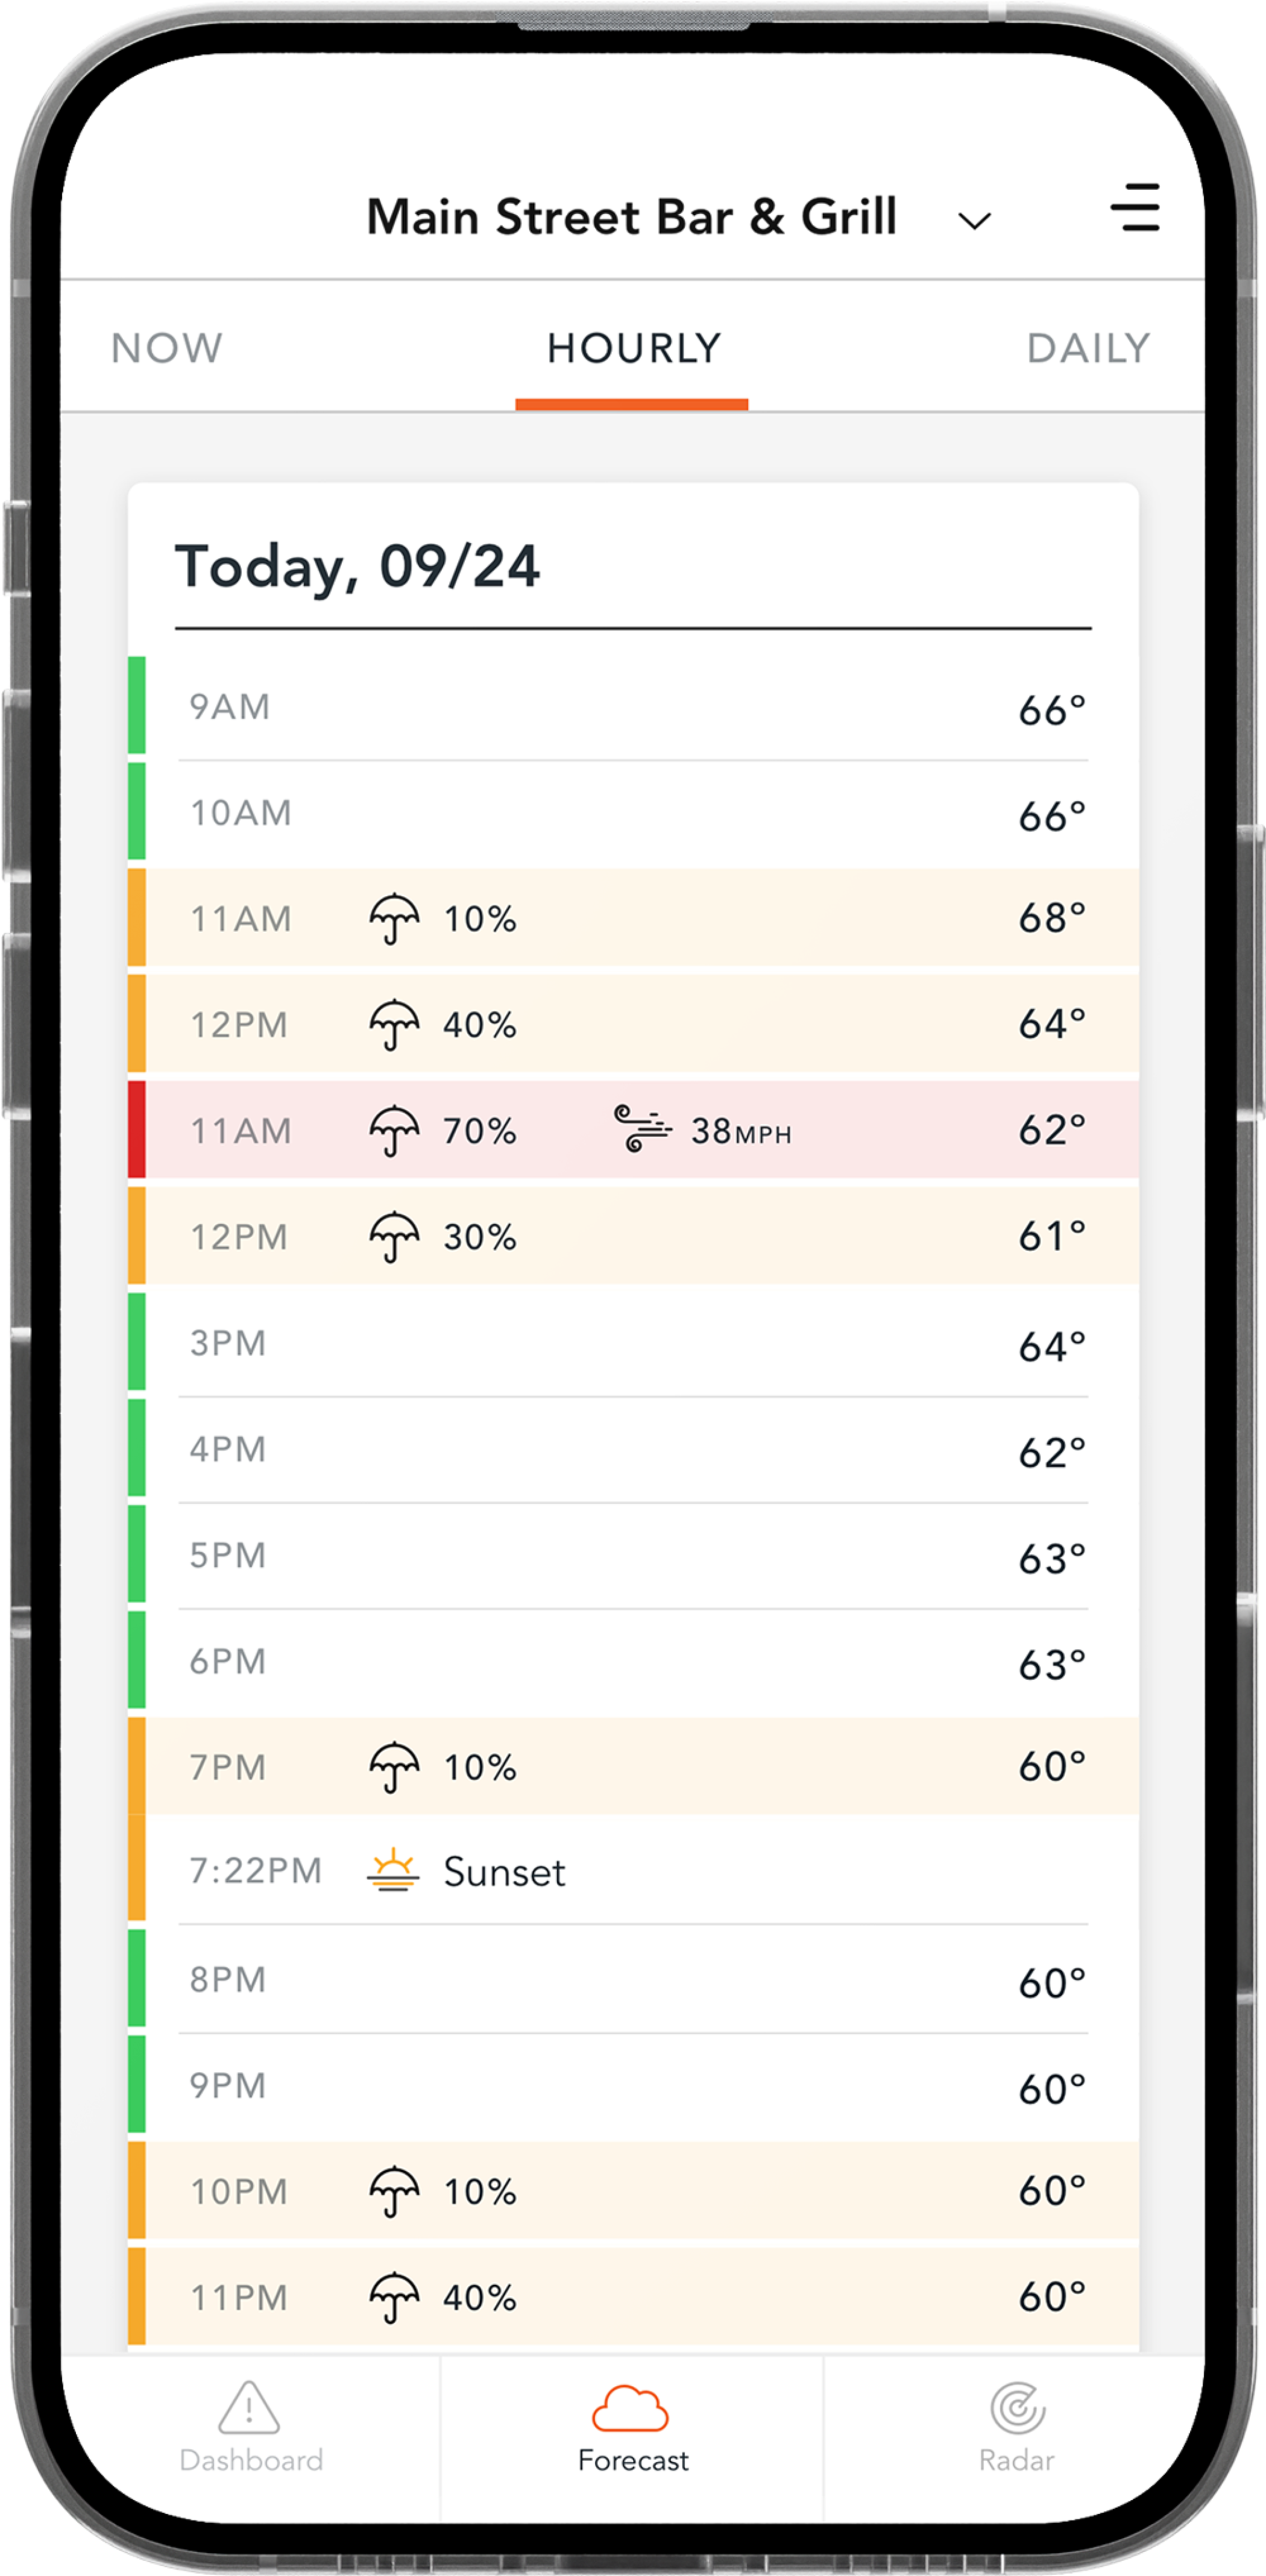The height and width of the screenshot is (2576, 1266).
Task: Click the wind icon beside 38 MPH
Action: [x=642, y=1129]
